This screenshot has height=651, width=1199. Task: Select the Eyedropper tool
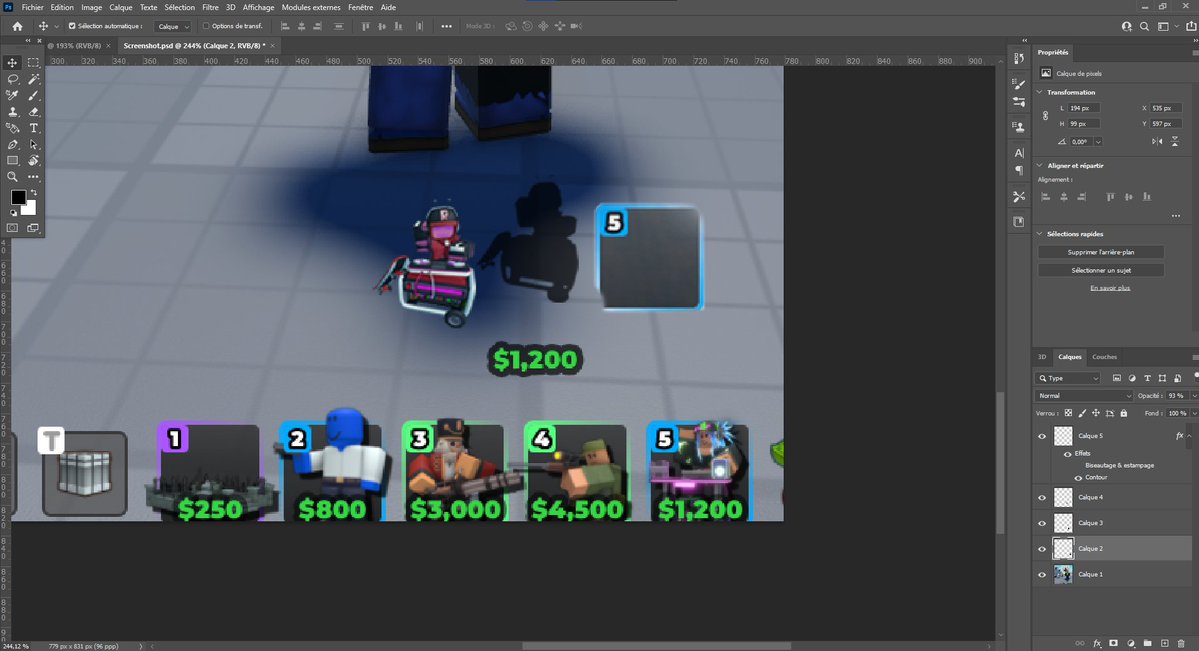click(12, 96)
